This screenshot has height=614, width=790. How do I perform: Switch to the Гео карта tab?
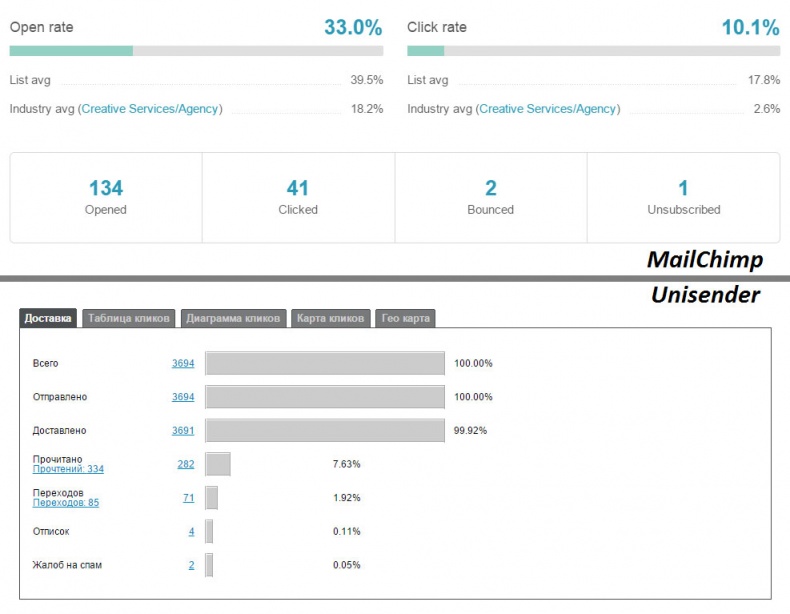[405, 318]
